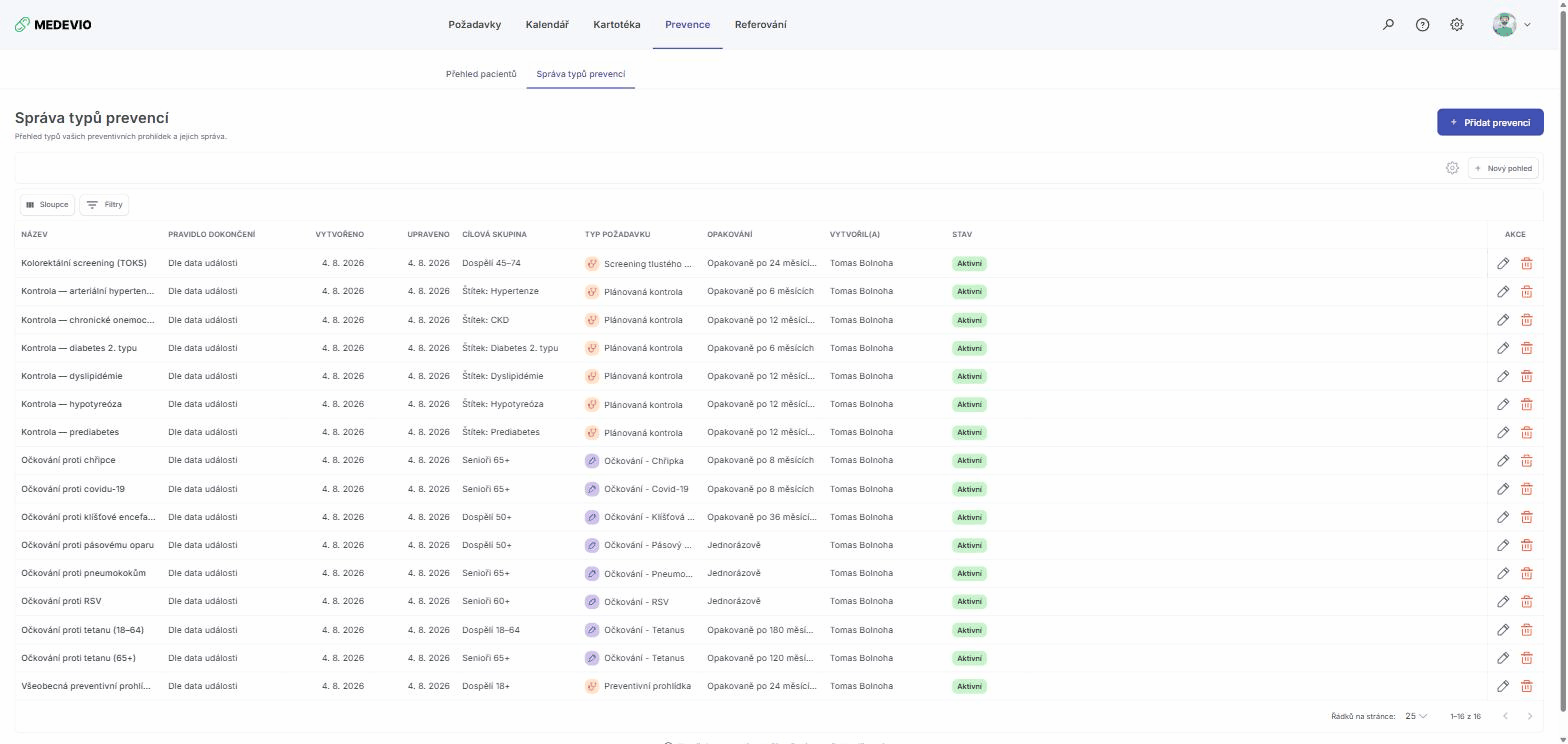
Task: Go to Kartotéka in top menu
Action: pos(617,25)
